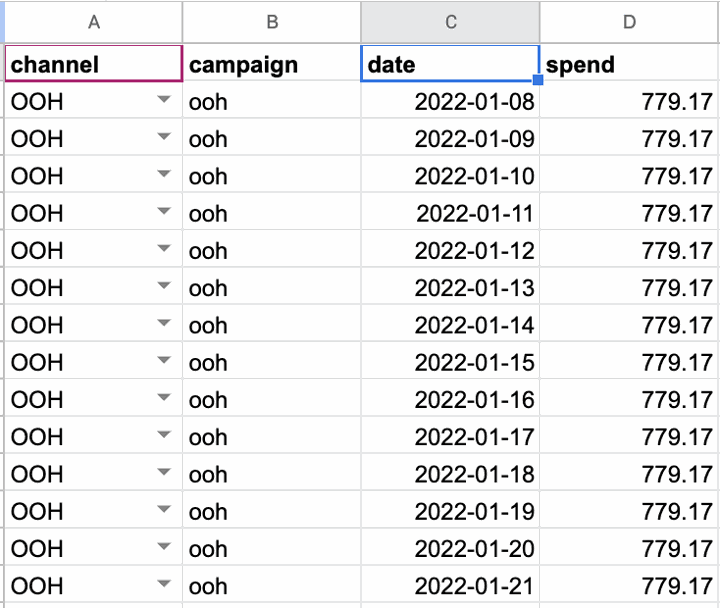Click the spend header cell
Viewport: 720px width, 608px height.
[630, 63]
